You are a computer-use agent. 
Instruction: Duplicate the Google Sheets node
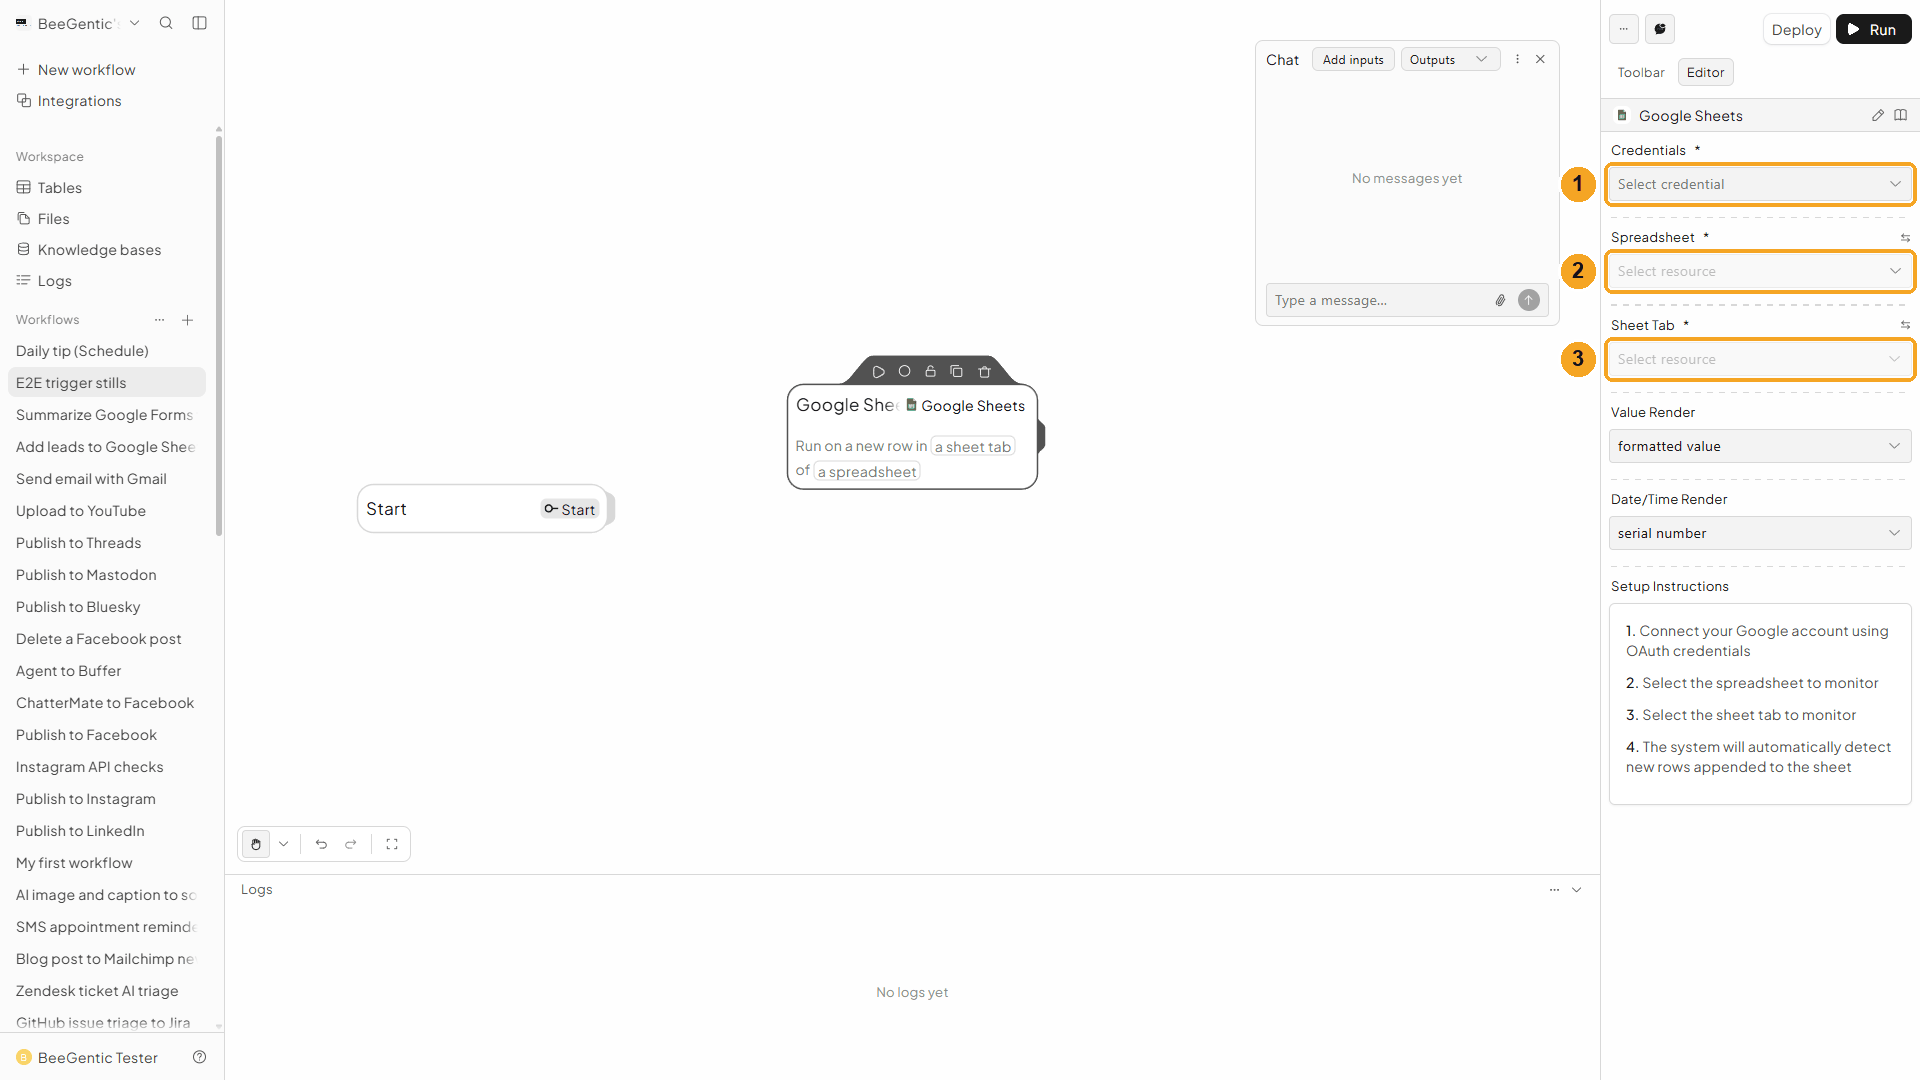(956, 371)
